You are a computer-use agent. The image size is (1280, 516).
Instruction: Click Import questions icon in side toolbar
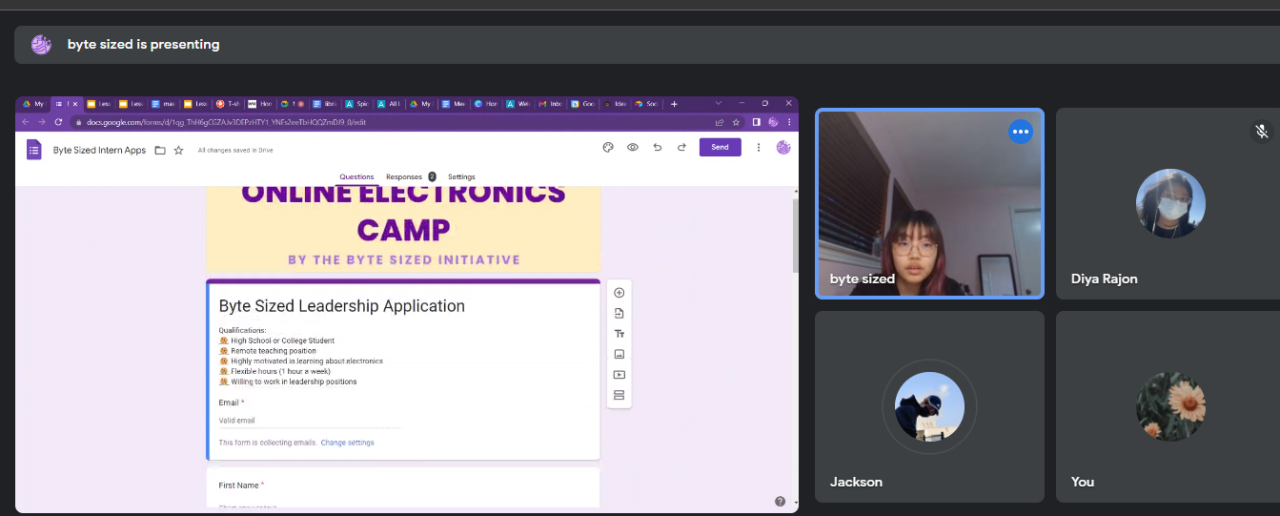tap(619, 313)
